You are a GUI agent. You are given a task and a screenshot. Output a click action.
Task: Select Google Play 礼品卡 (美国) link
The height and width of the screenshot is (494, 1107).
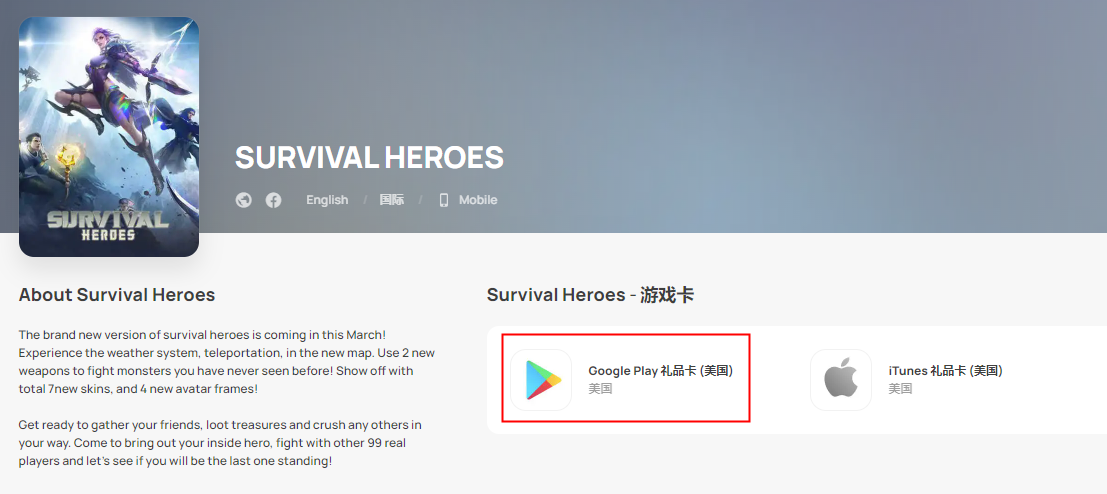tap(660, 370)
